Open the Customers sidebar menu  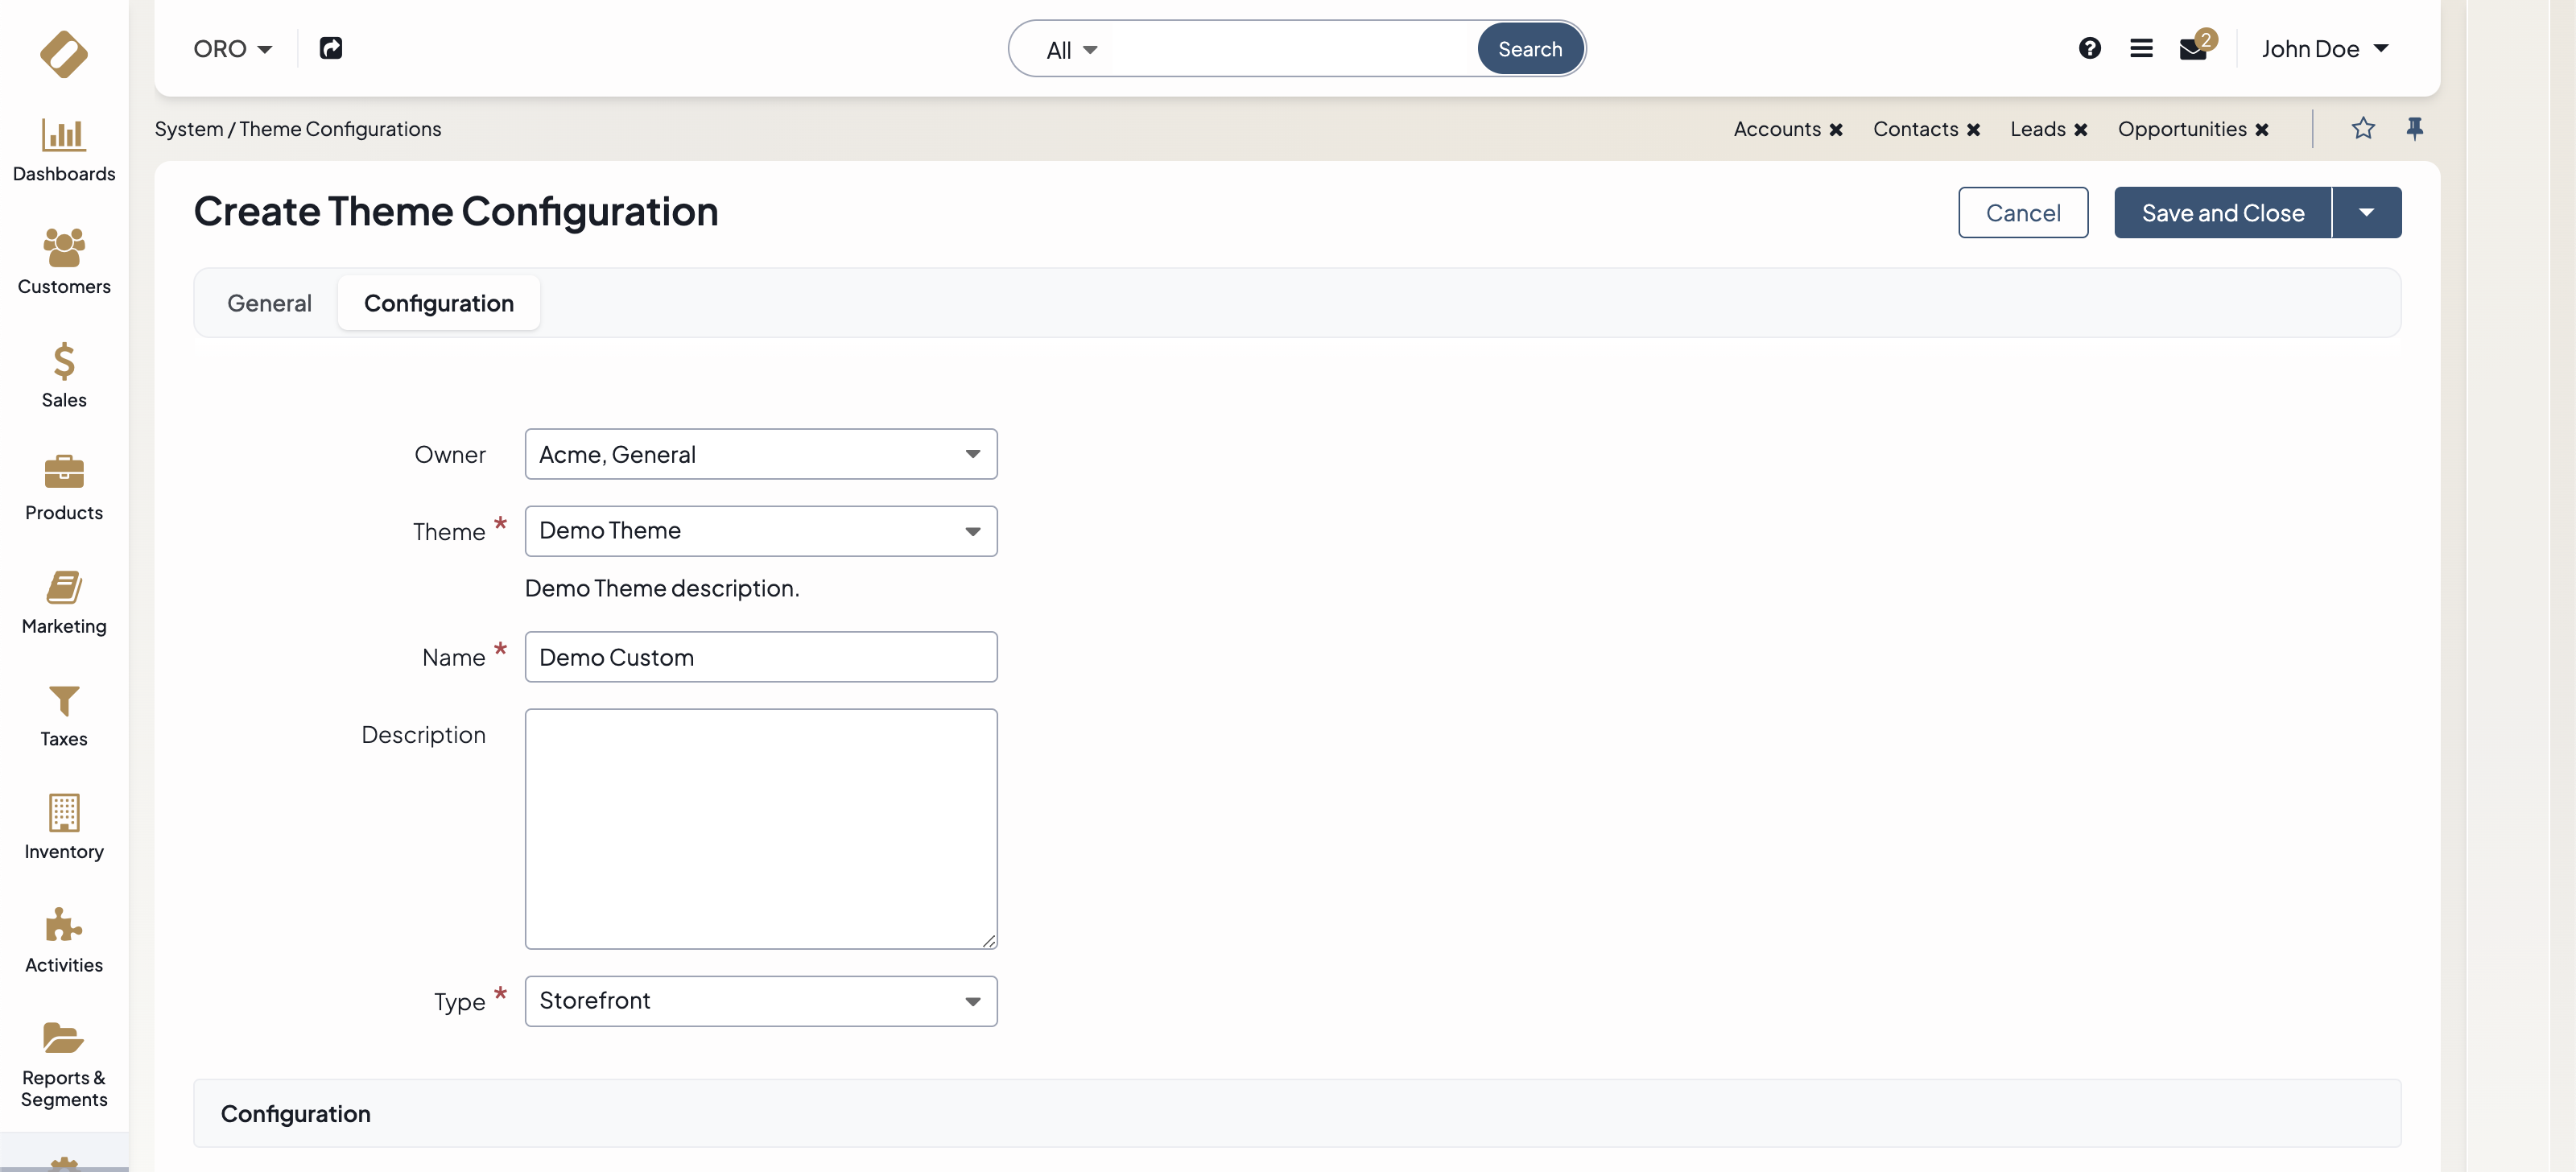[64, 262]
